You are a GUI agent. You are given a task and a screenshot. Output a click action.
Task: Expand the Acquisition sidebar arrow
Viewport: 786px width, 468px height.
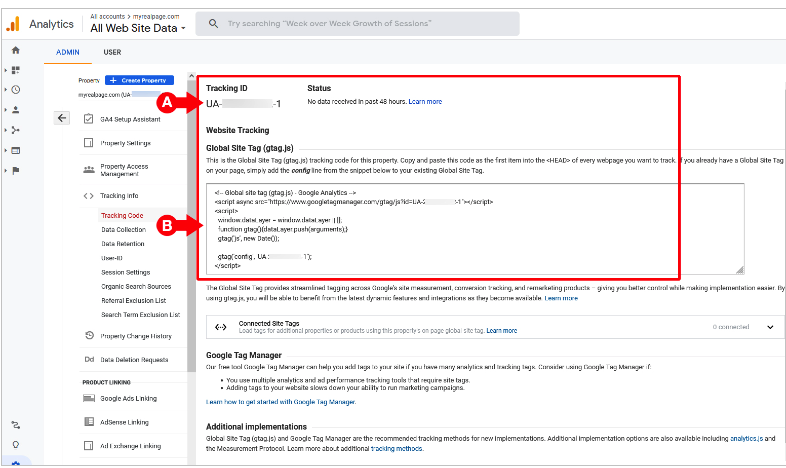(6, 130)
